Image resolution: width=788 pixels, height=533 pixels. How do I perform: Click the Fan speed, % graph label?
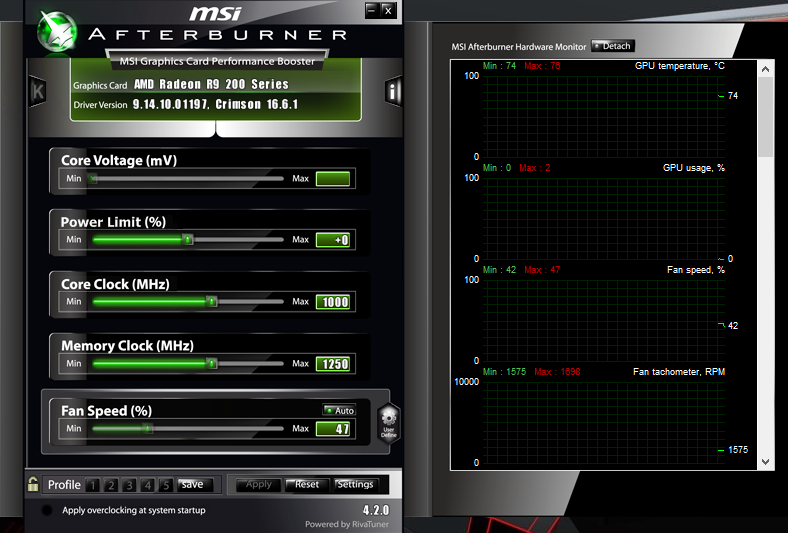tap(696, 270)
